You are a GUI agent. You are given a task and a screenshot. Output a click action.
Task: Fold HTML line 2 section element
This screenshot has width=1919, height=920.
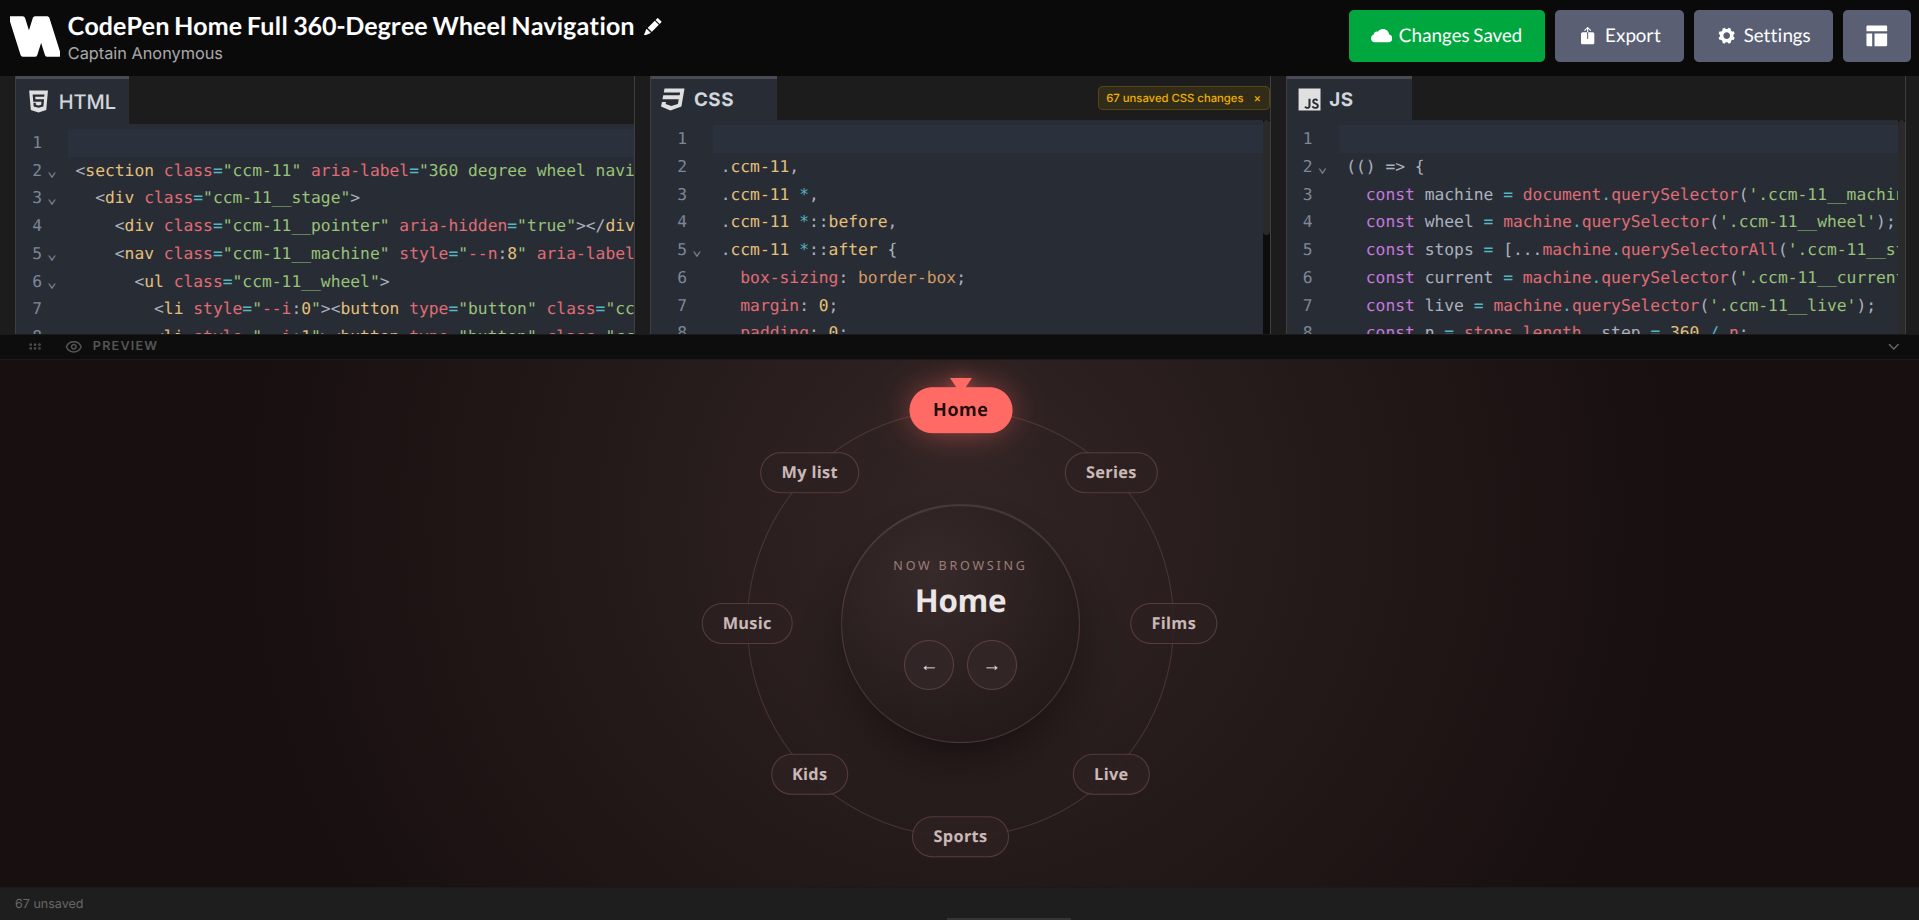(52, 172)
